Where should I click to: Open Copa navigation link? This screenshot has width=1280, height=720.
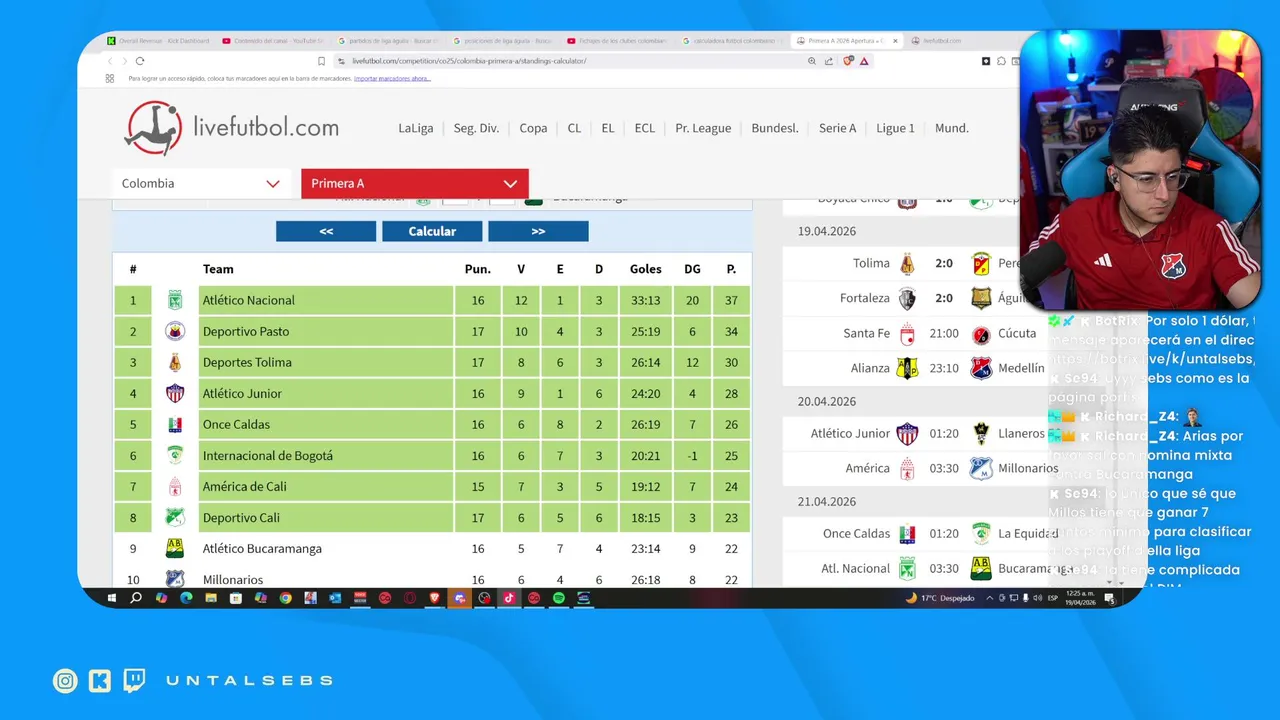click(x=533, y=128)
